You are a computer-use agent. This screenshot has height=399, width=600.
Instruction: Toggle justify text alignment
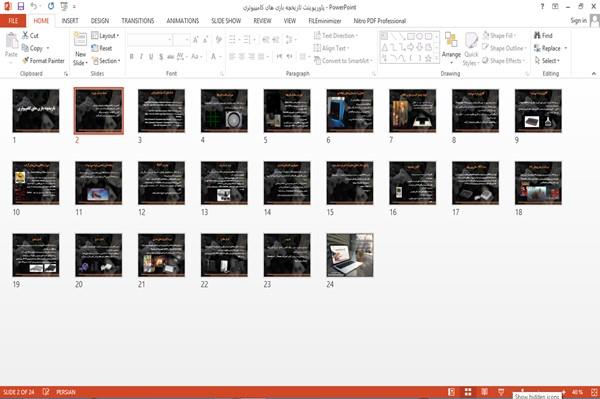(261, 57)
